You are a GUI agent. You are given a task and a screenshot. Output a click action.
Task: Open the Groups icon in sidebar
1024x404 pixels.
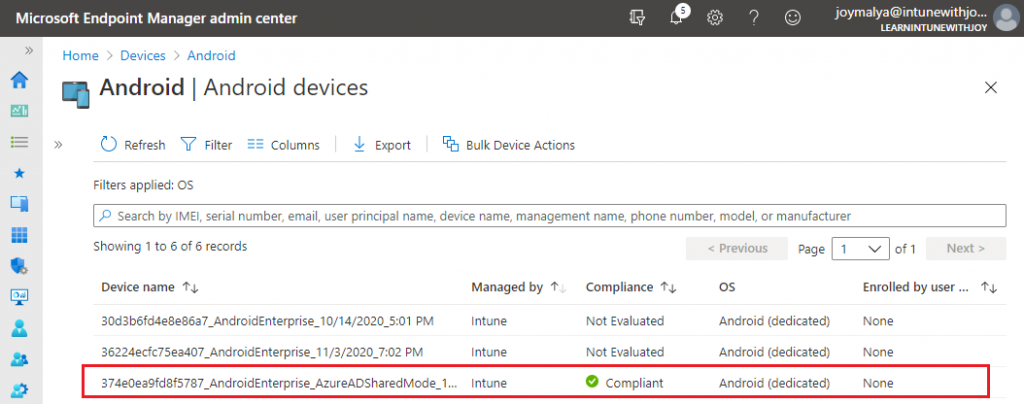20,359
